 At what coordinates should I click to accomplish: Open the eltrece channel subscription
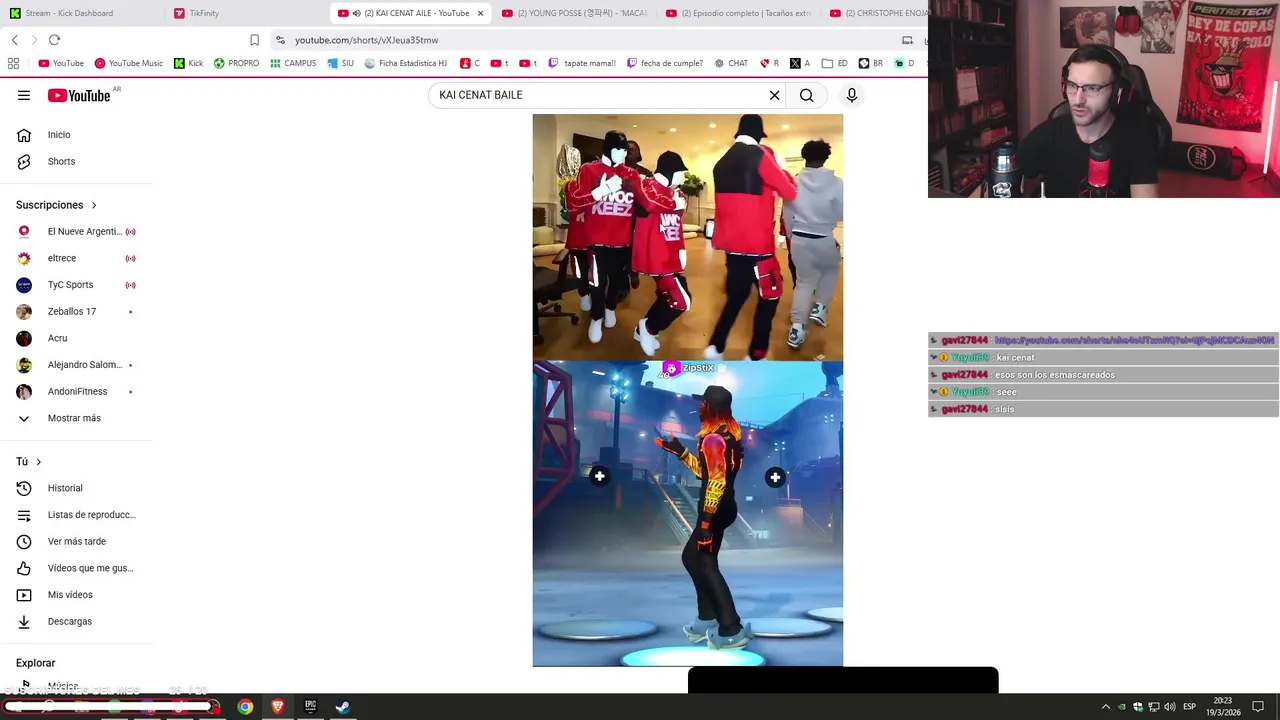pyautogui.click(x=76, y=258)
